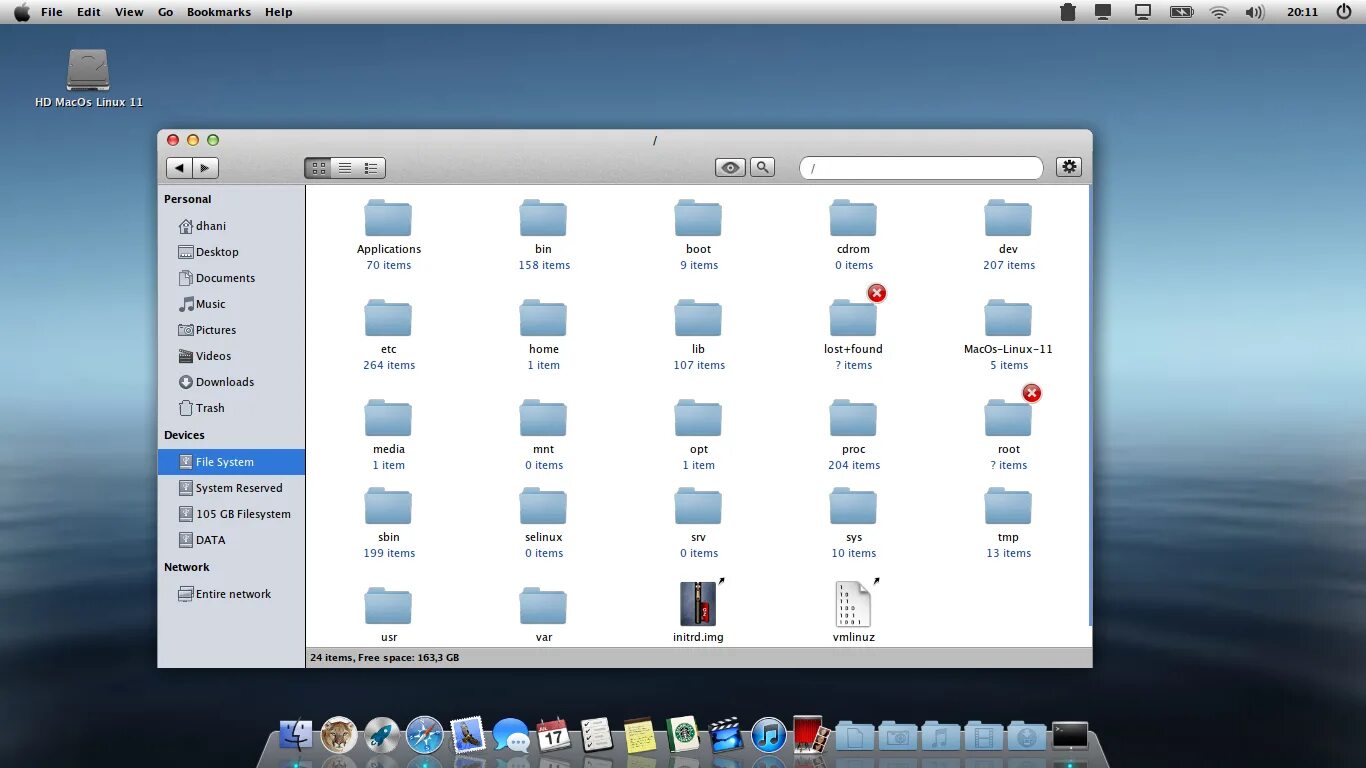Click the volume icon in menu bar
This screenshot has width=1366, height=768.
[x=1254, y=12]
